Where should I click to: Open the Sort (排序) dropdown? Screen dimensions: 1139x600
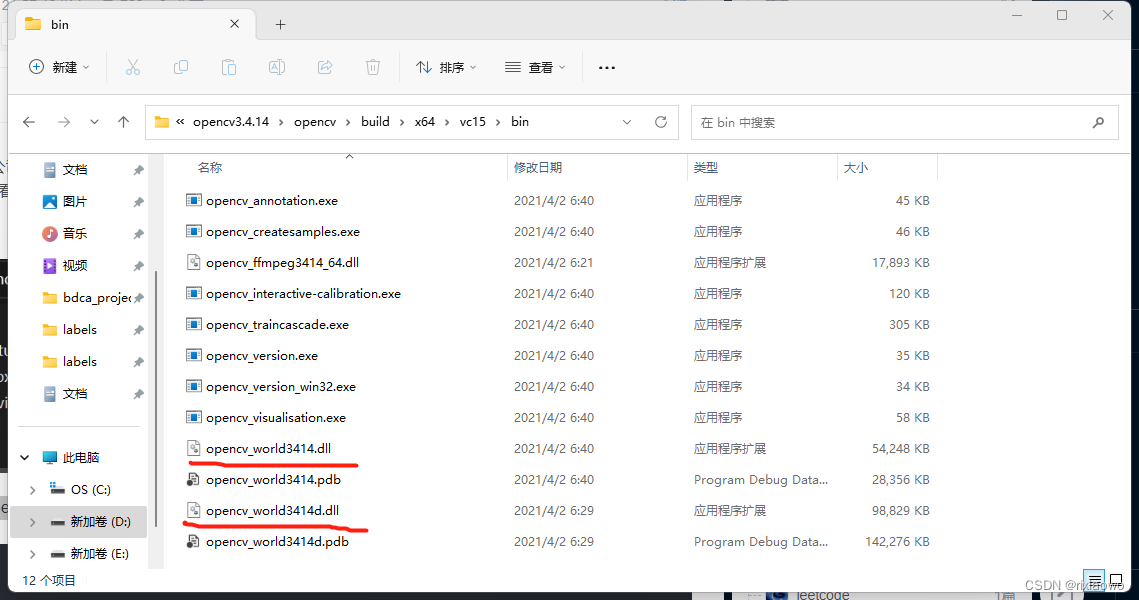pyautogui.click(x=446, y=68)
